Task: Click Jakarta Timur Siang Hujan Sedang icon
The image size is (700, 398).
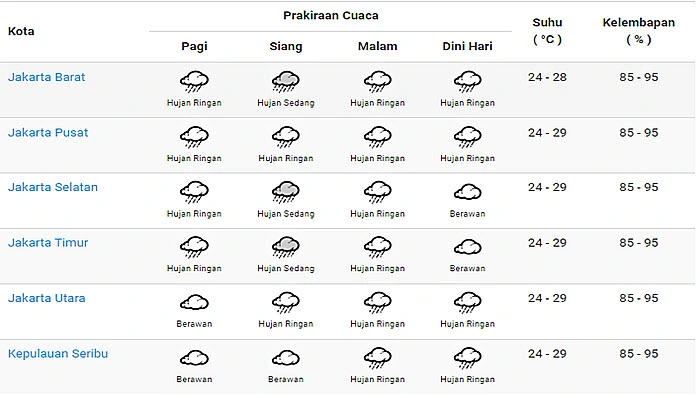Action: [x=286, y=247]
